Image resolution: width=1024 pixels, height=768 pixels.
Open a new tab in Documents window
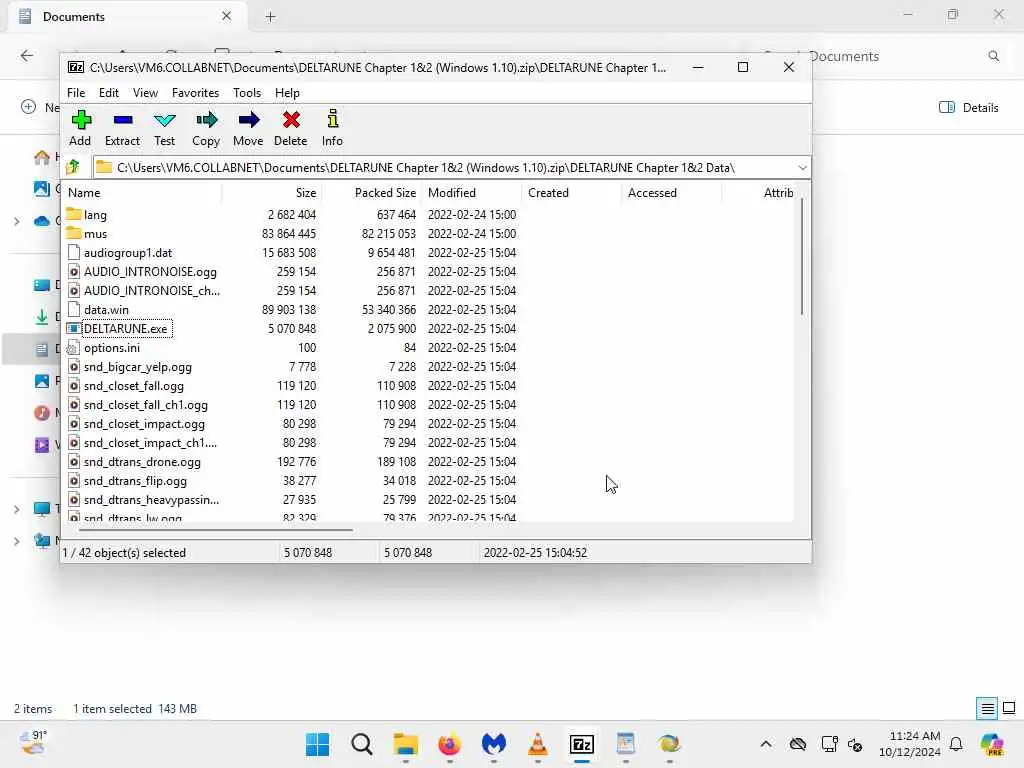click(270, 17)
